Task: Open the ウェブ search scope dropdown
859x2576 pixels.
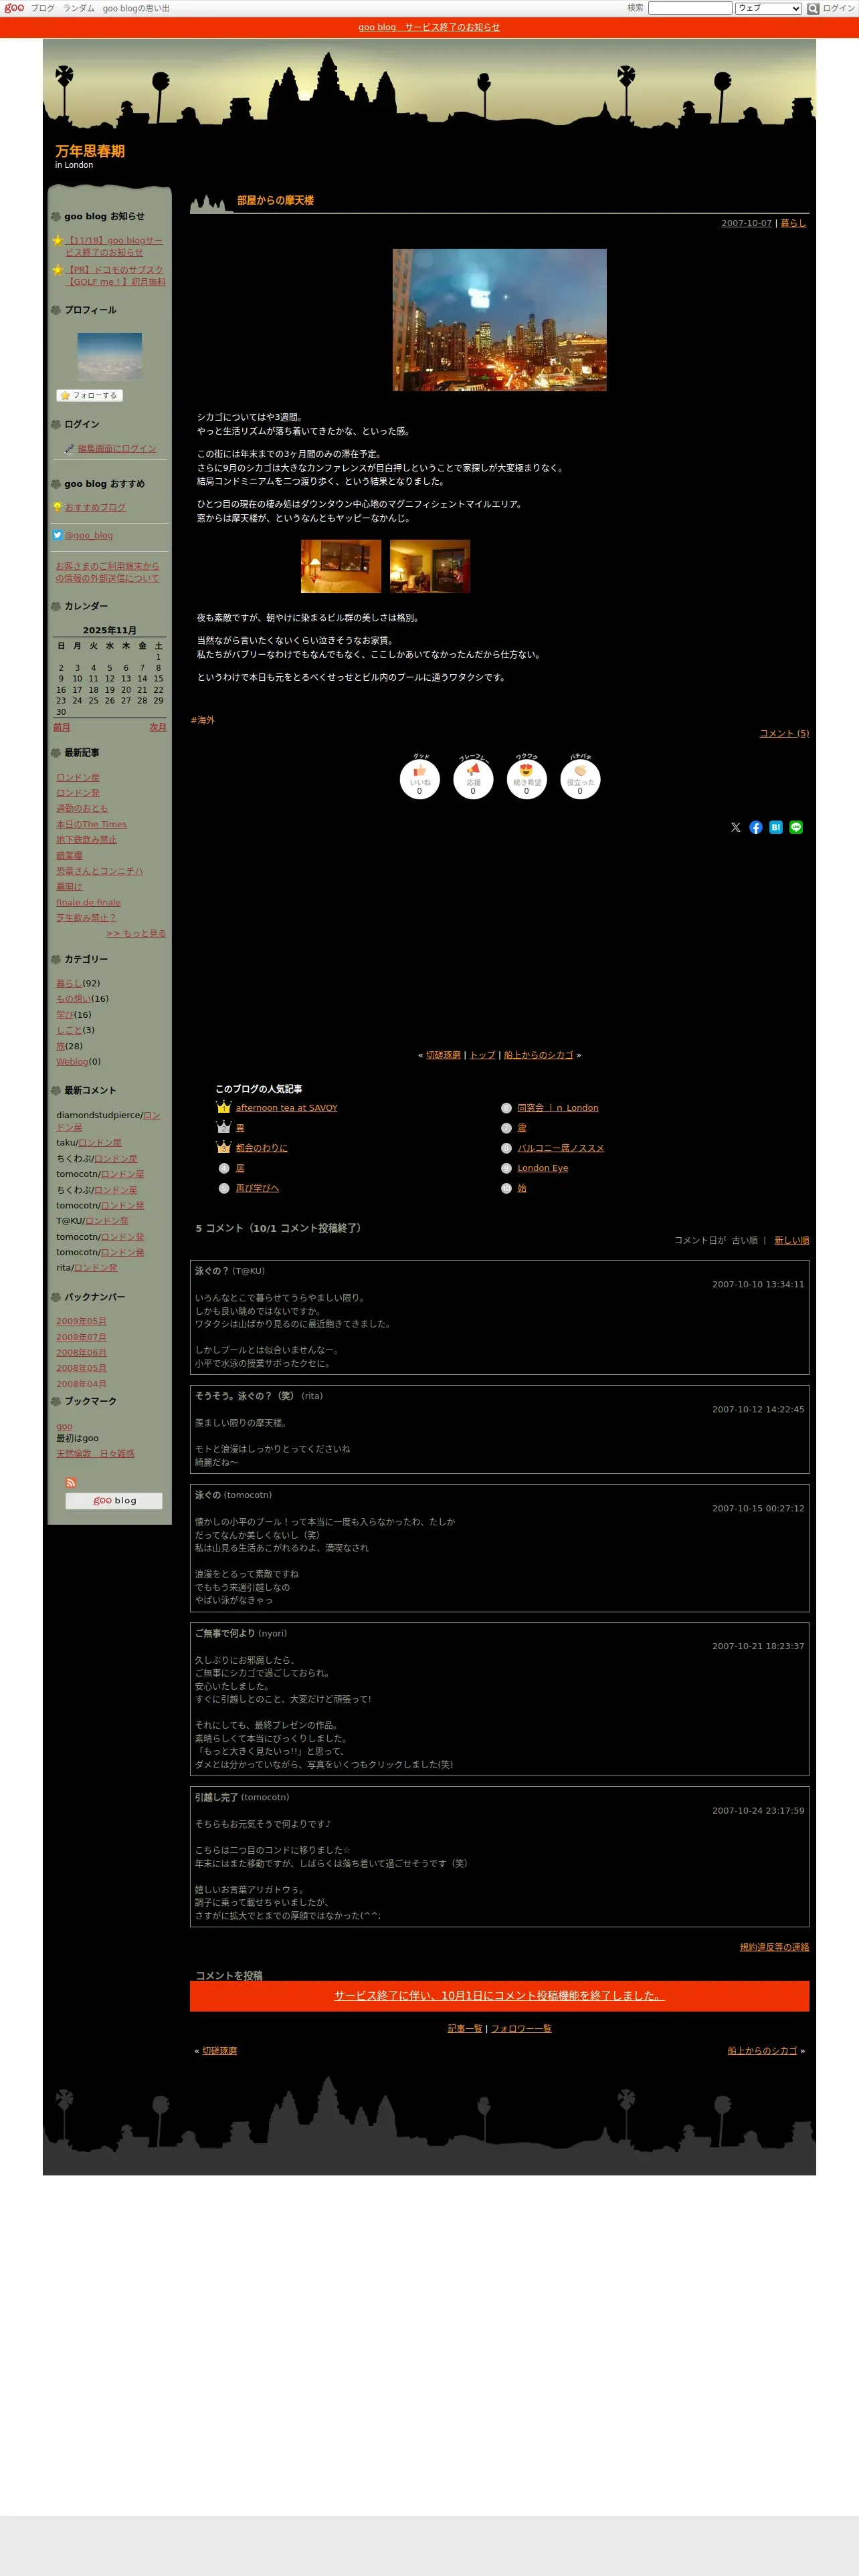Action: (768, 8)
